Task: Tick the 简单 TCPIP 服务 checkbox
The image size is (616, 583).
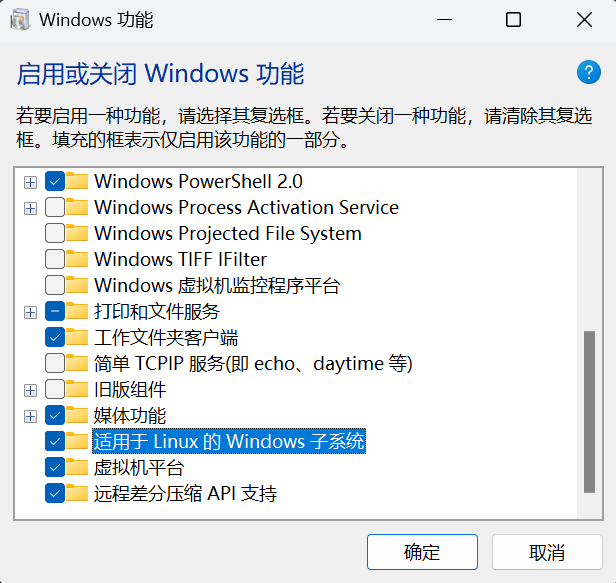Action: [55, 364]
